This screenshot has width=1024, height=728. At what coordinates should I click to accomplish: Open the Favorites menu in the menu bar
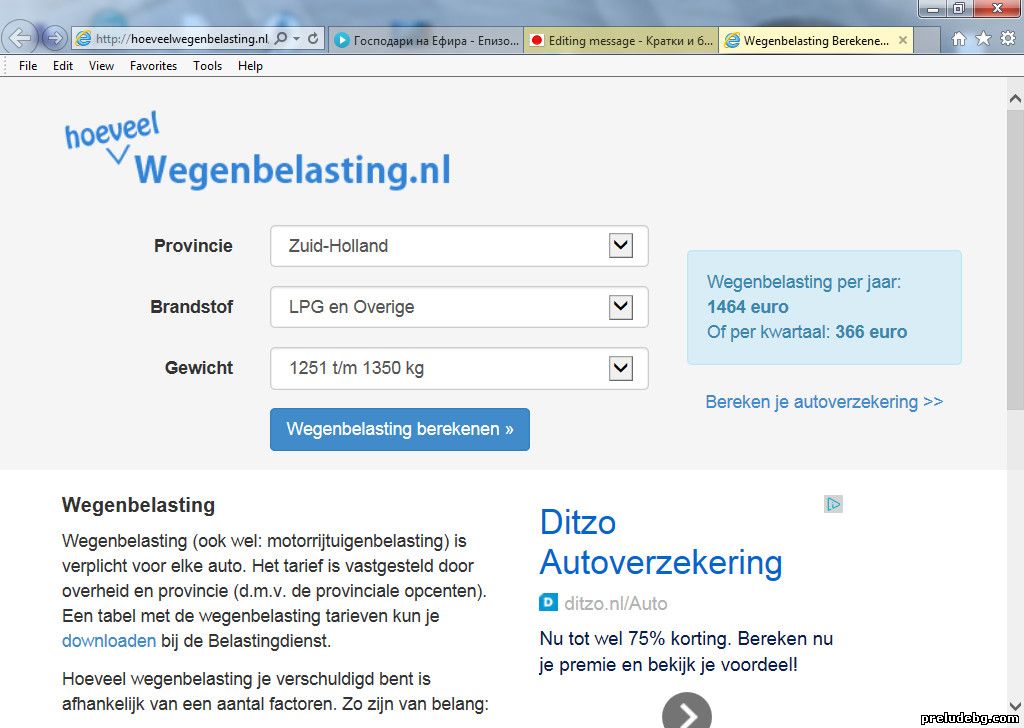pyautogui.click(x=153, y=66)
